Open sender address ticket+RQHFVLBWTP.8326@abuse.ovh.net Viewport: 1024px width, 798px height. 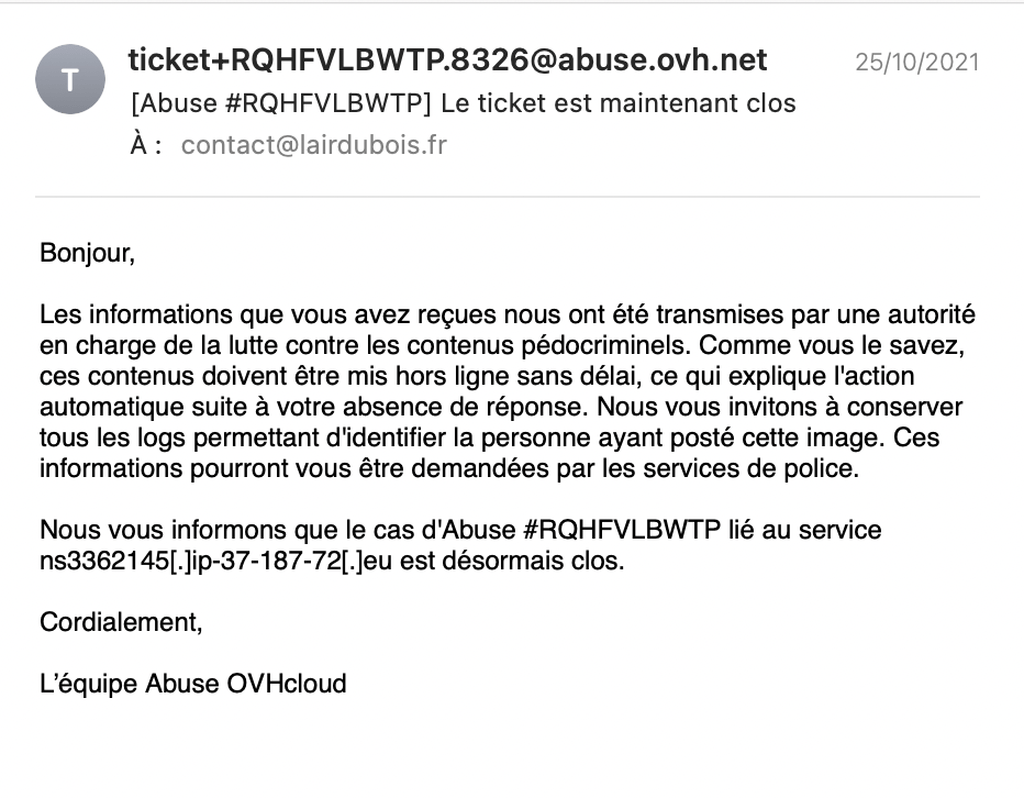(x=447, y=60)
